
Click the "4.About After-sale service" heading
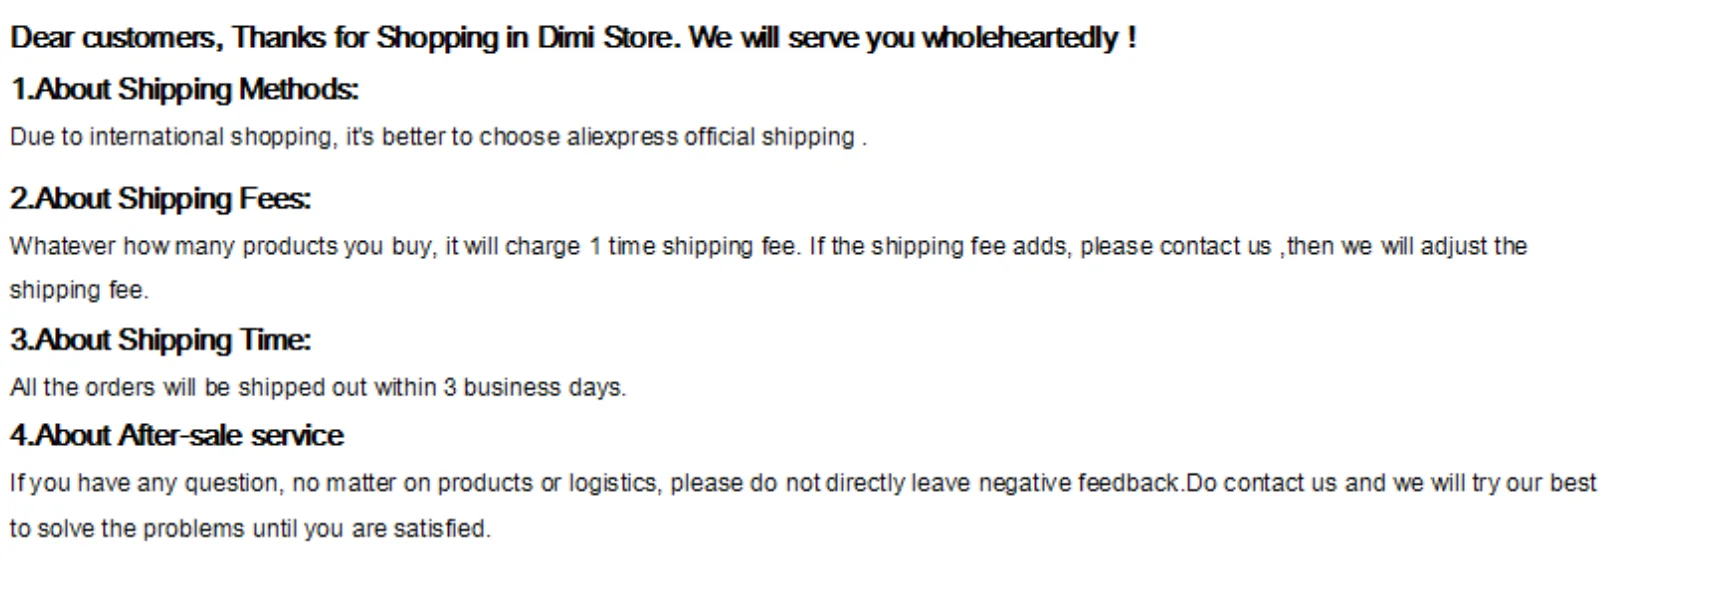click(x=176, y=435)
